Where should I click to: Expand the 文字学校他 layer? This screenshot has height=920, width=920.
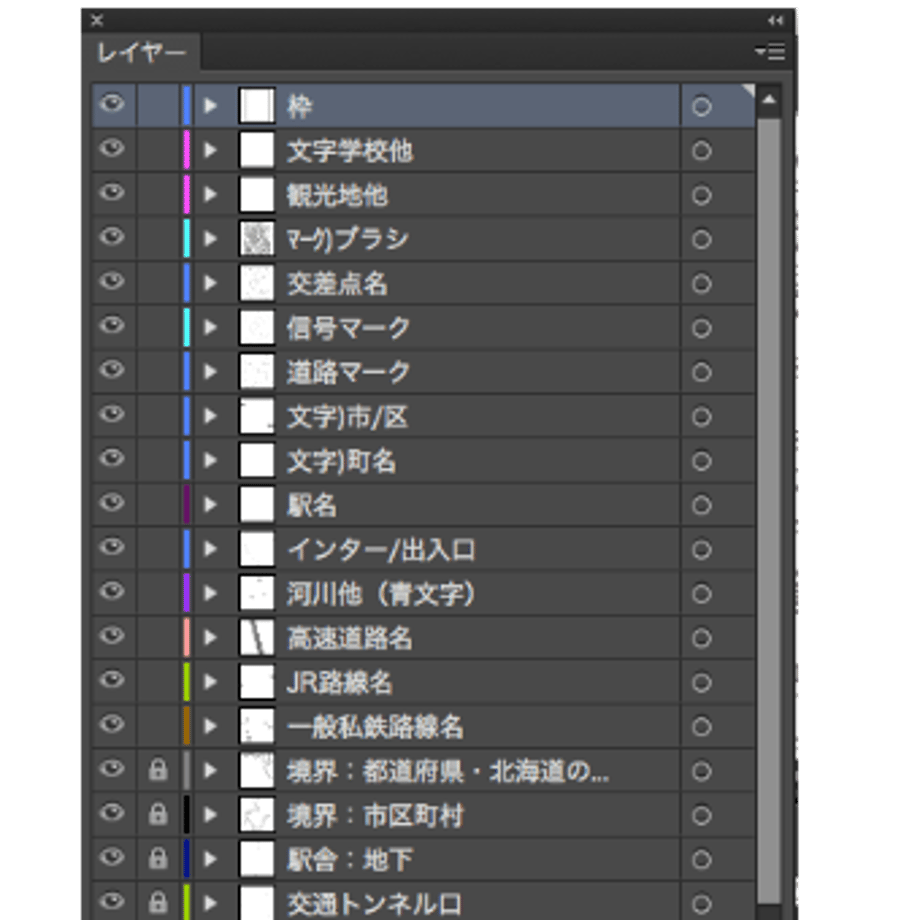pos(210,150)
